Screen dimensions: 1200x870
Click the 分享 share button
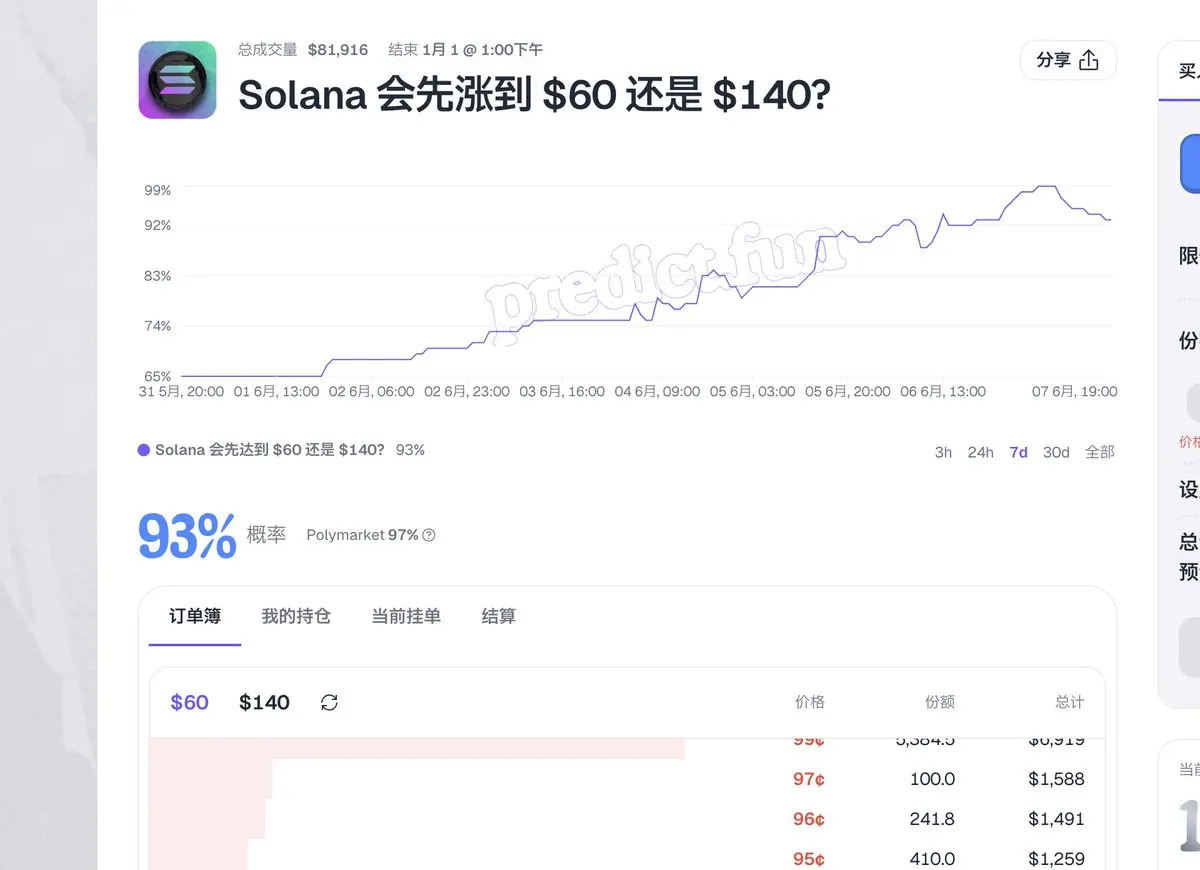[1068, 60]
